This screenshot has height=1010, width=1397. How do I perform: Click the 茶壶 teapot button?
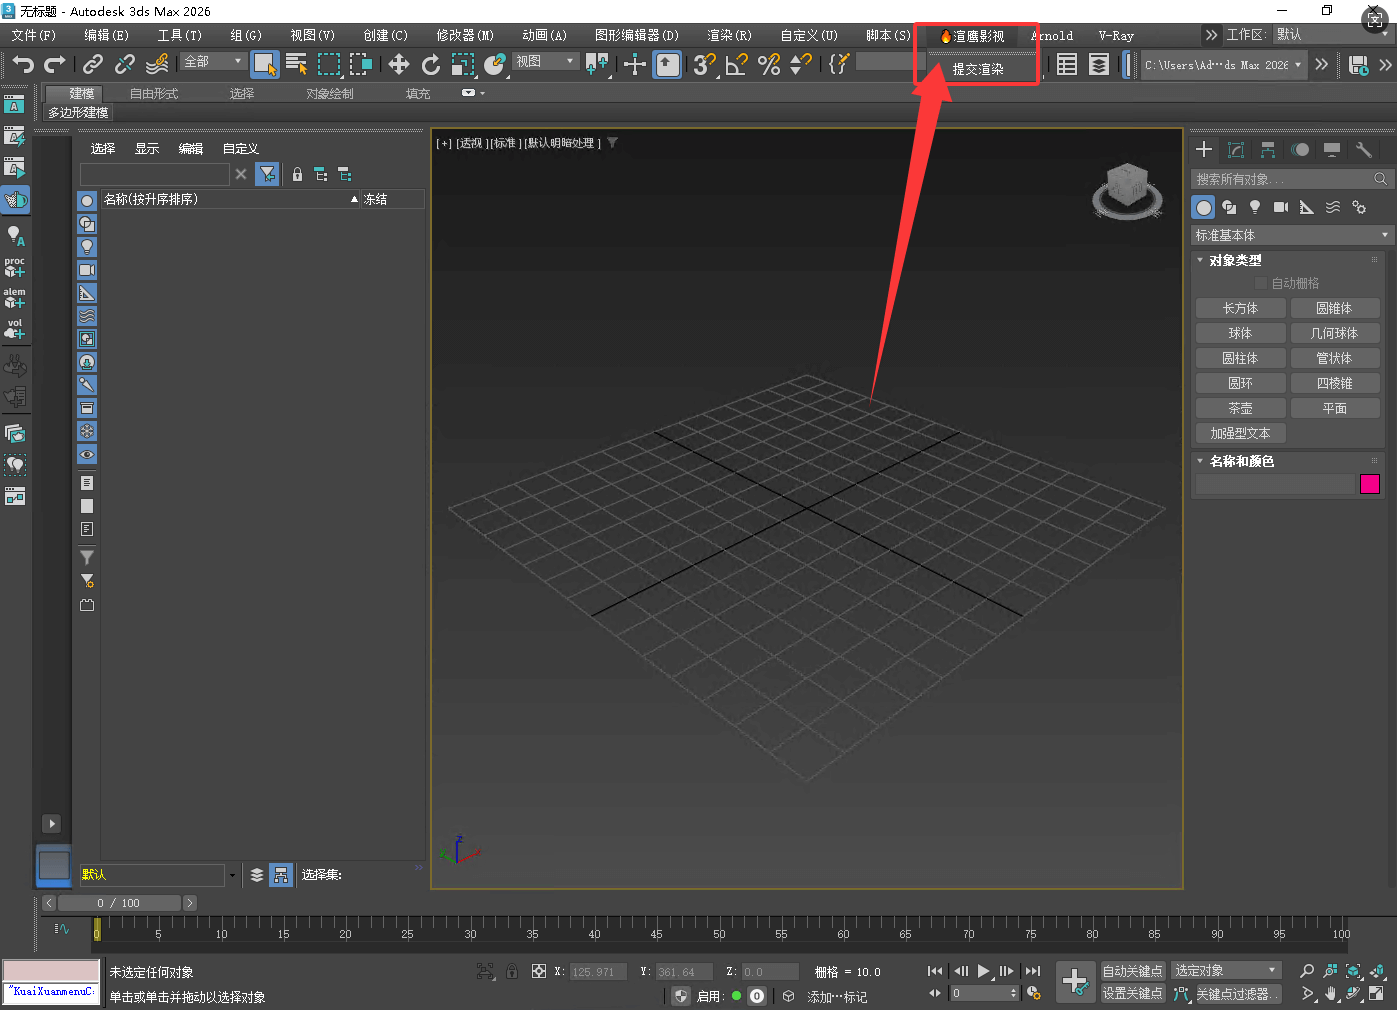1240,408
